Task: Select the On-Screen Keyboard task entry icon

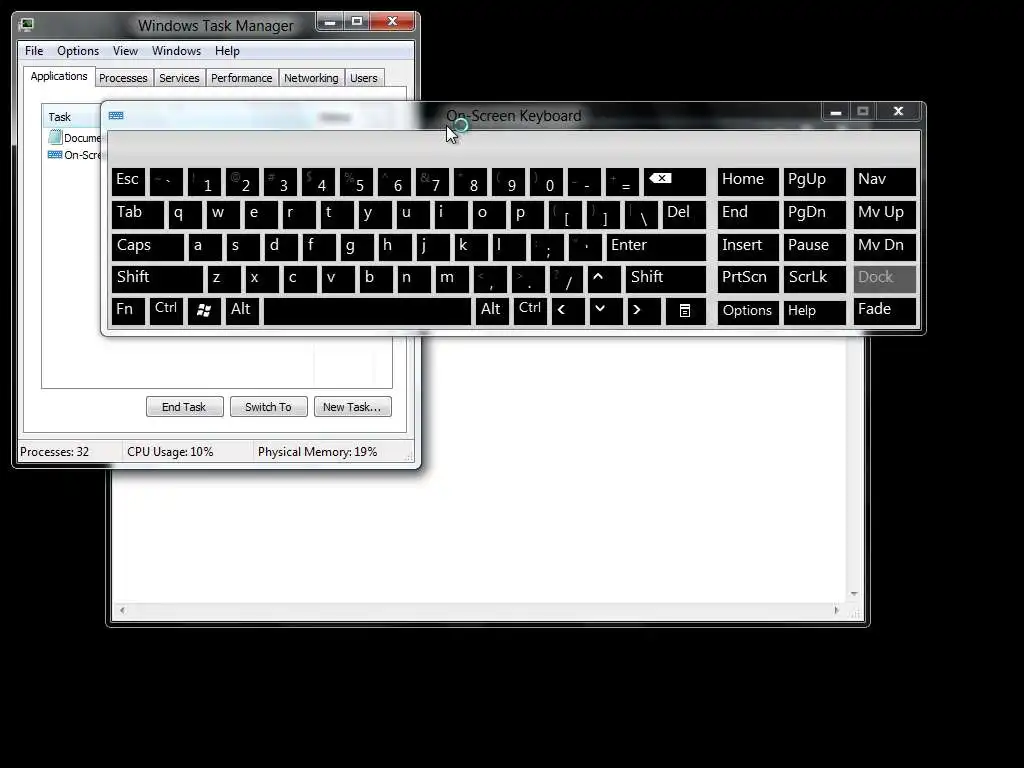Action: click(x=55, y=155)
